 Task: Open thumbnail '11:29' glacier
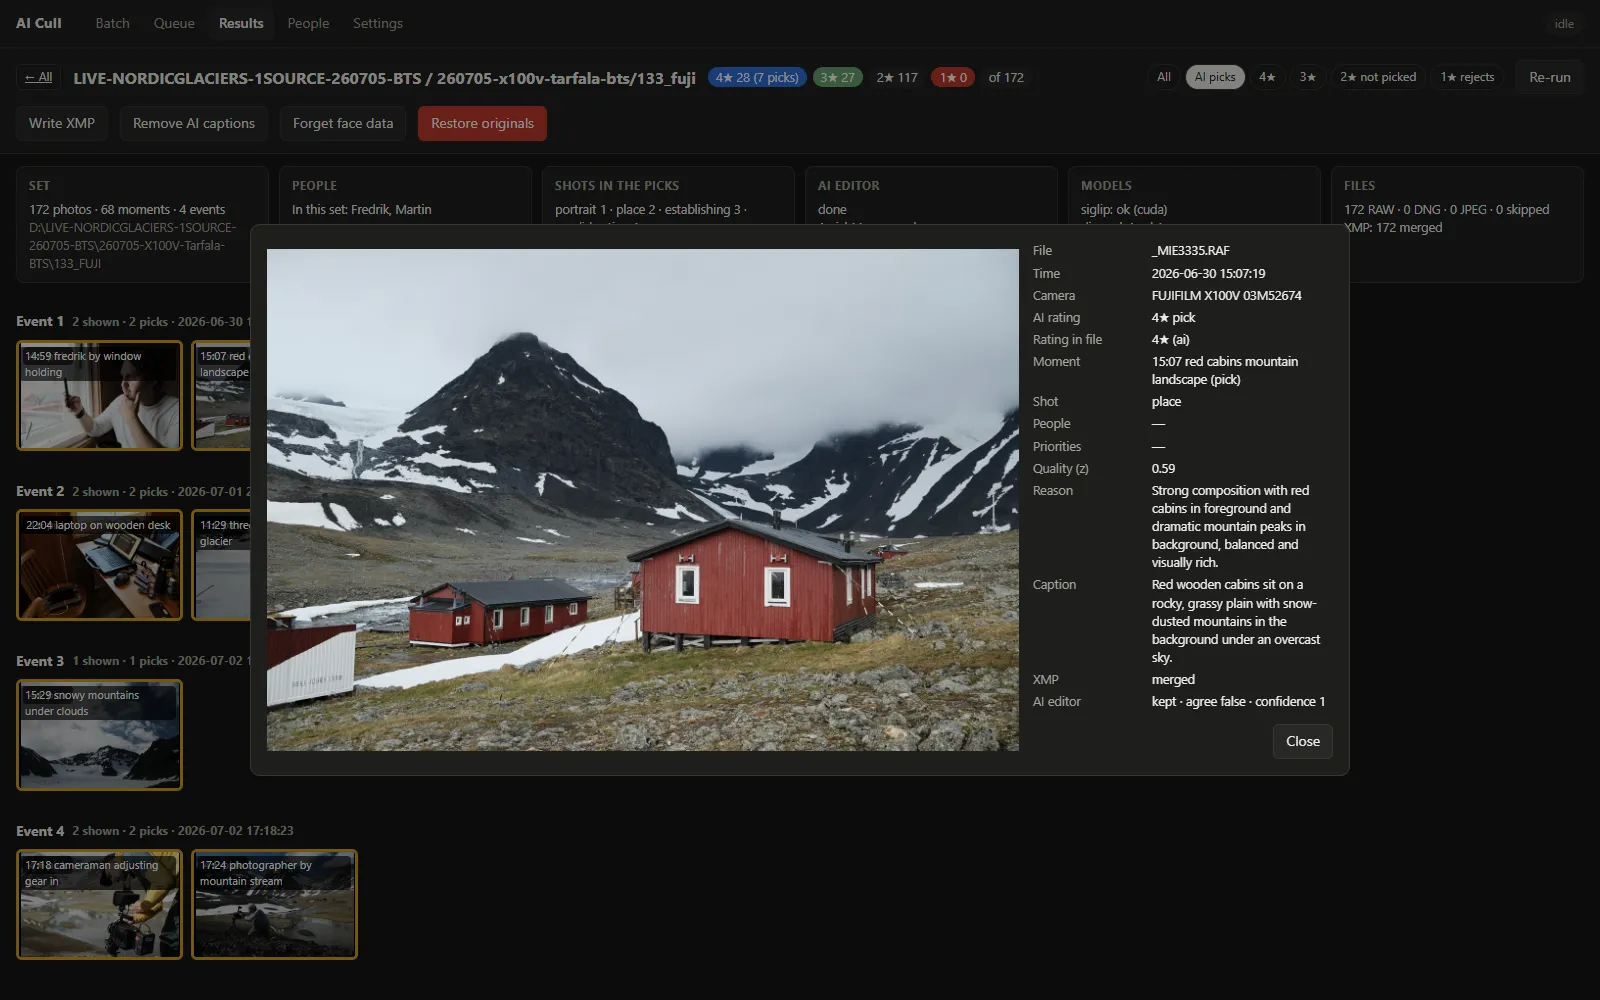click(x=221, y=565)
